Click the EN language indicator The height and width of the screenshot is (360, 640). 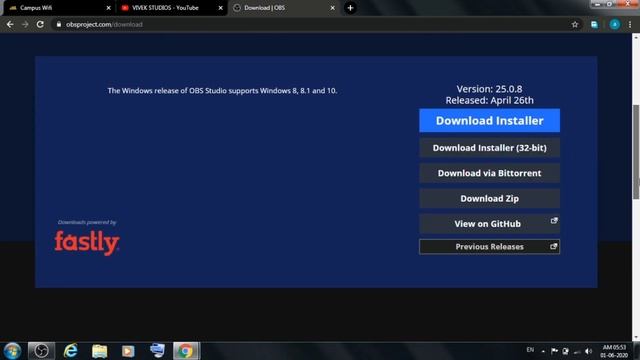tap(530, 350)
